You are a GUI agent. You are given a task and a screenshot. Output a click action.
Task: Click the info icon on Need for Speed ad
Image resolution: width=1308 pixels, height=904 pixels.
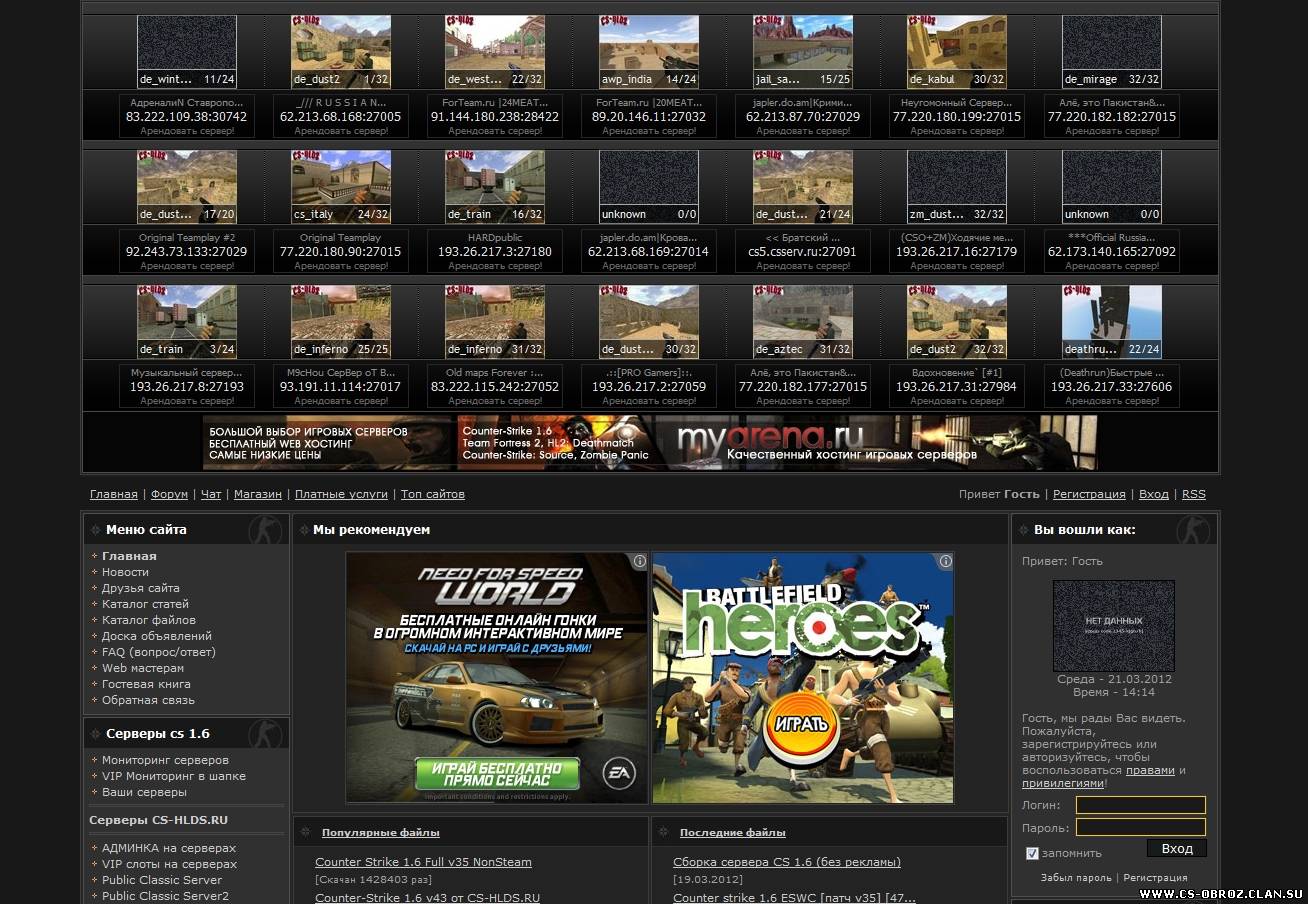(640, 561)
